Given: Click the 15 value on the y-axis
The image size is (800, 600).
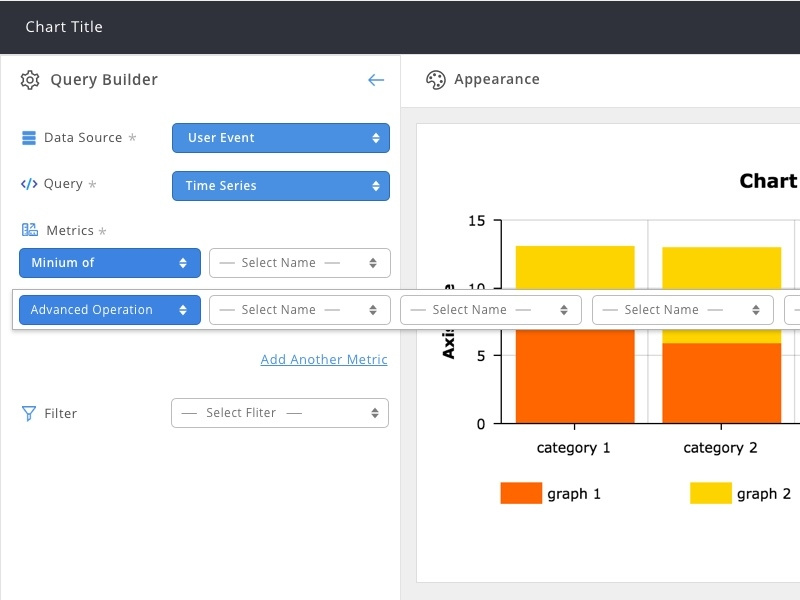Looking at the screenshot, I should point(477,221).
